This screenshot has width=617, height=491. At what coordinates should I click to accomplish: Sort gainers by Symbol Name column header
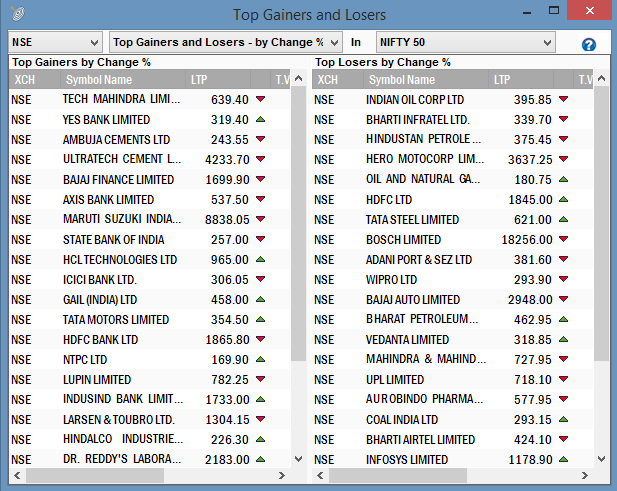tap(98, 79)
